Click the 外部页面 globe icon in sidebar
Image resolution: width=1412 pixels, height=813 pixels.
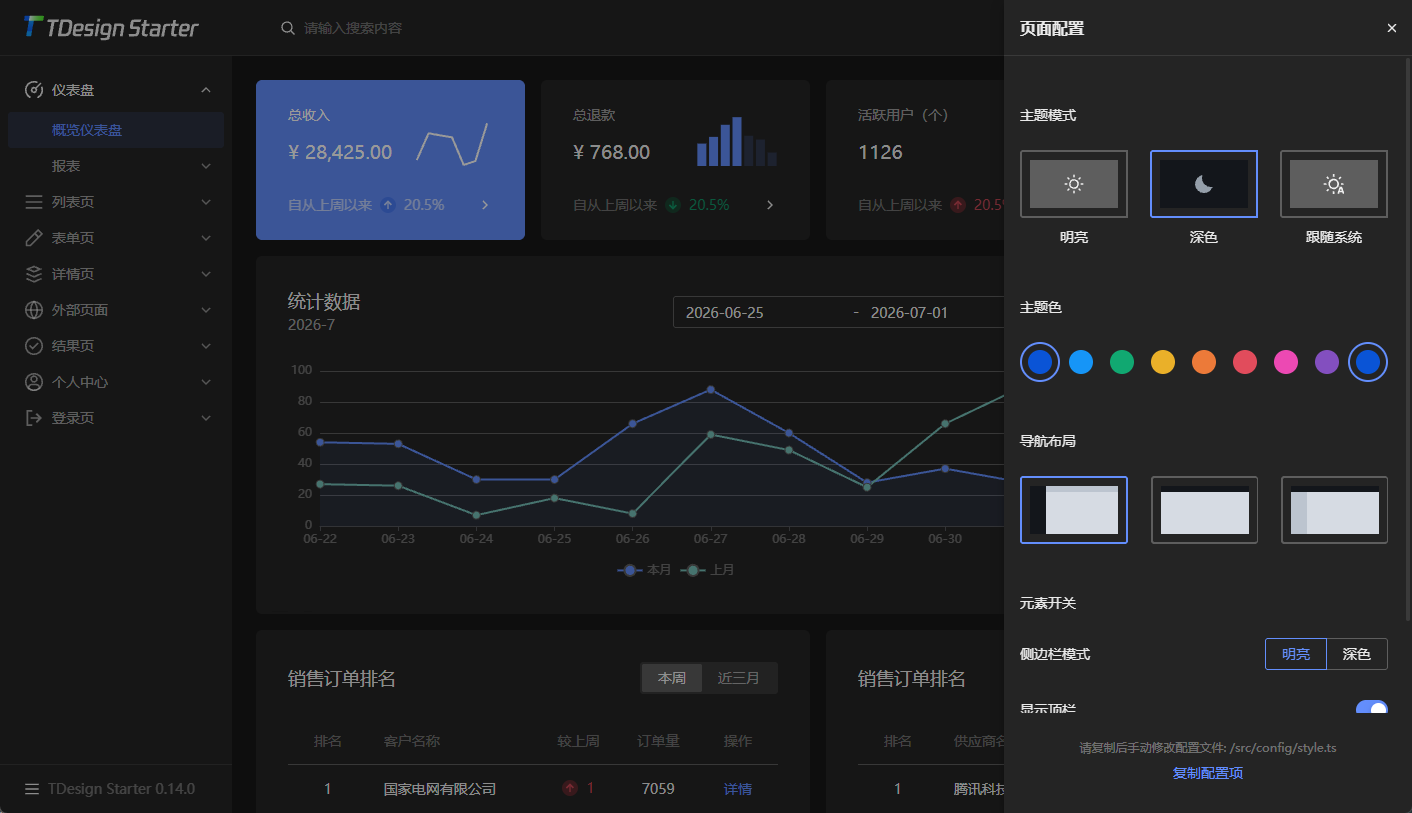tap(34, 310)
